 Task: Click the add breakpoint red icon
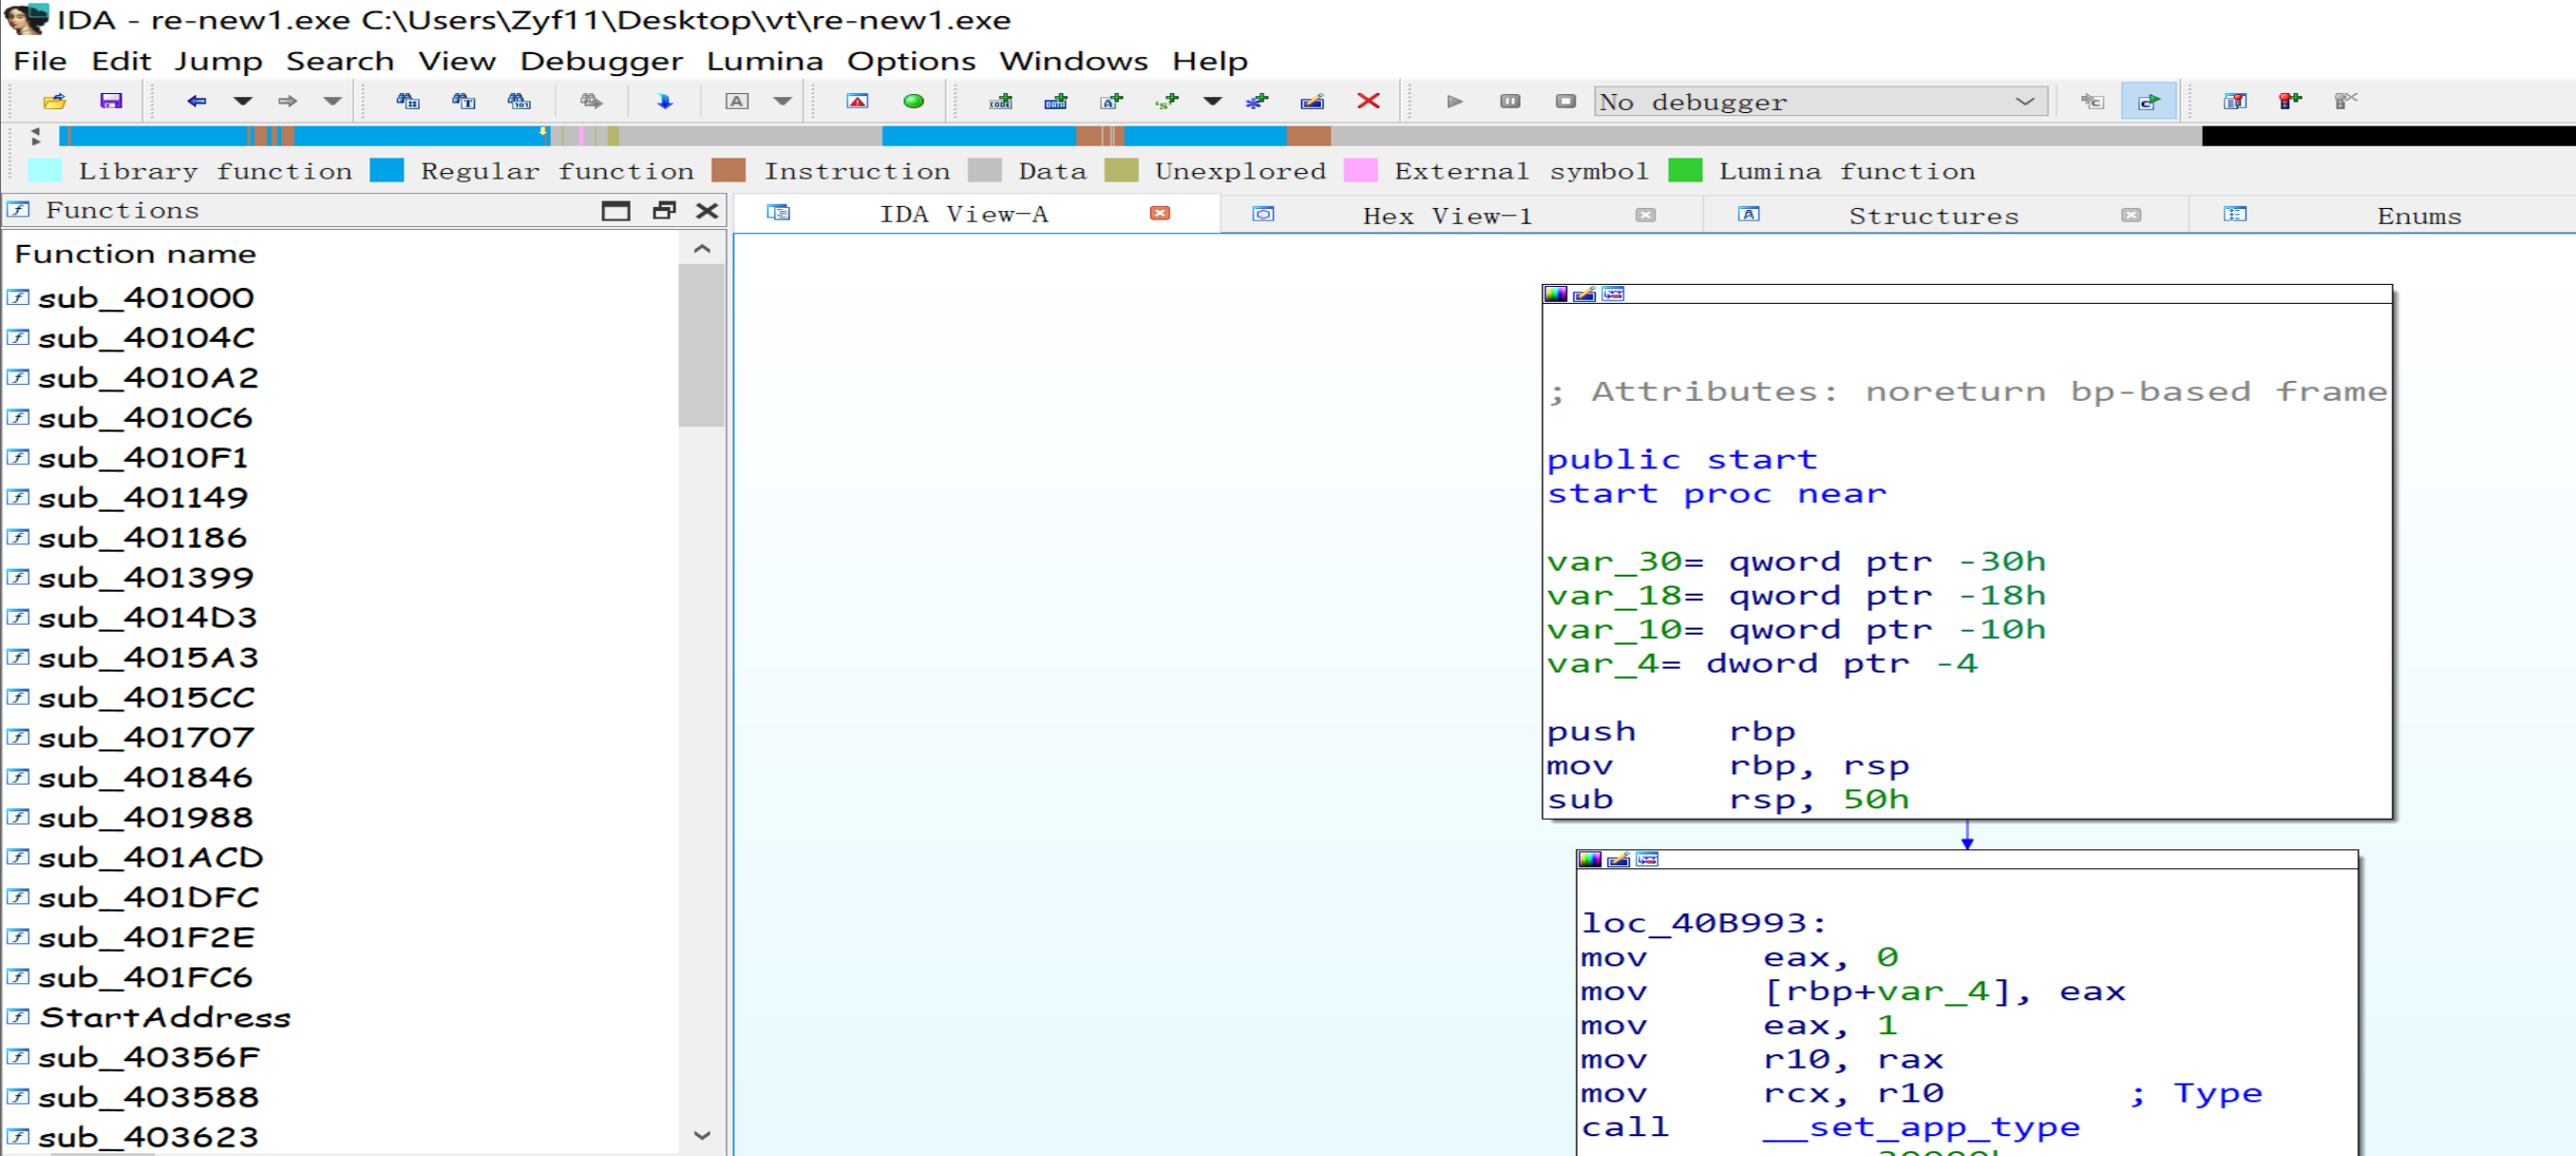click(x=2289, y=101)
